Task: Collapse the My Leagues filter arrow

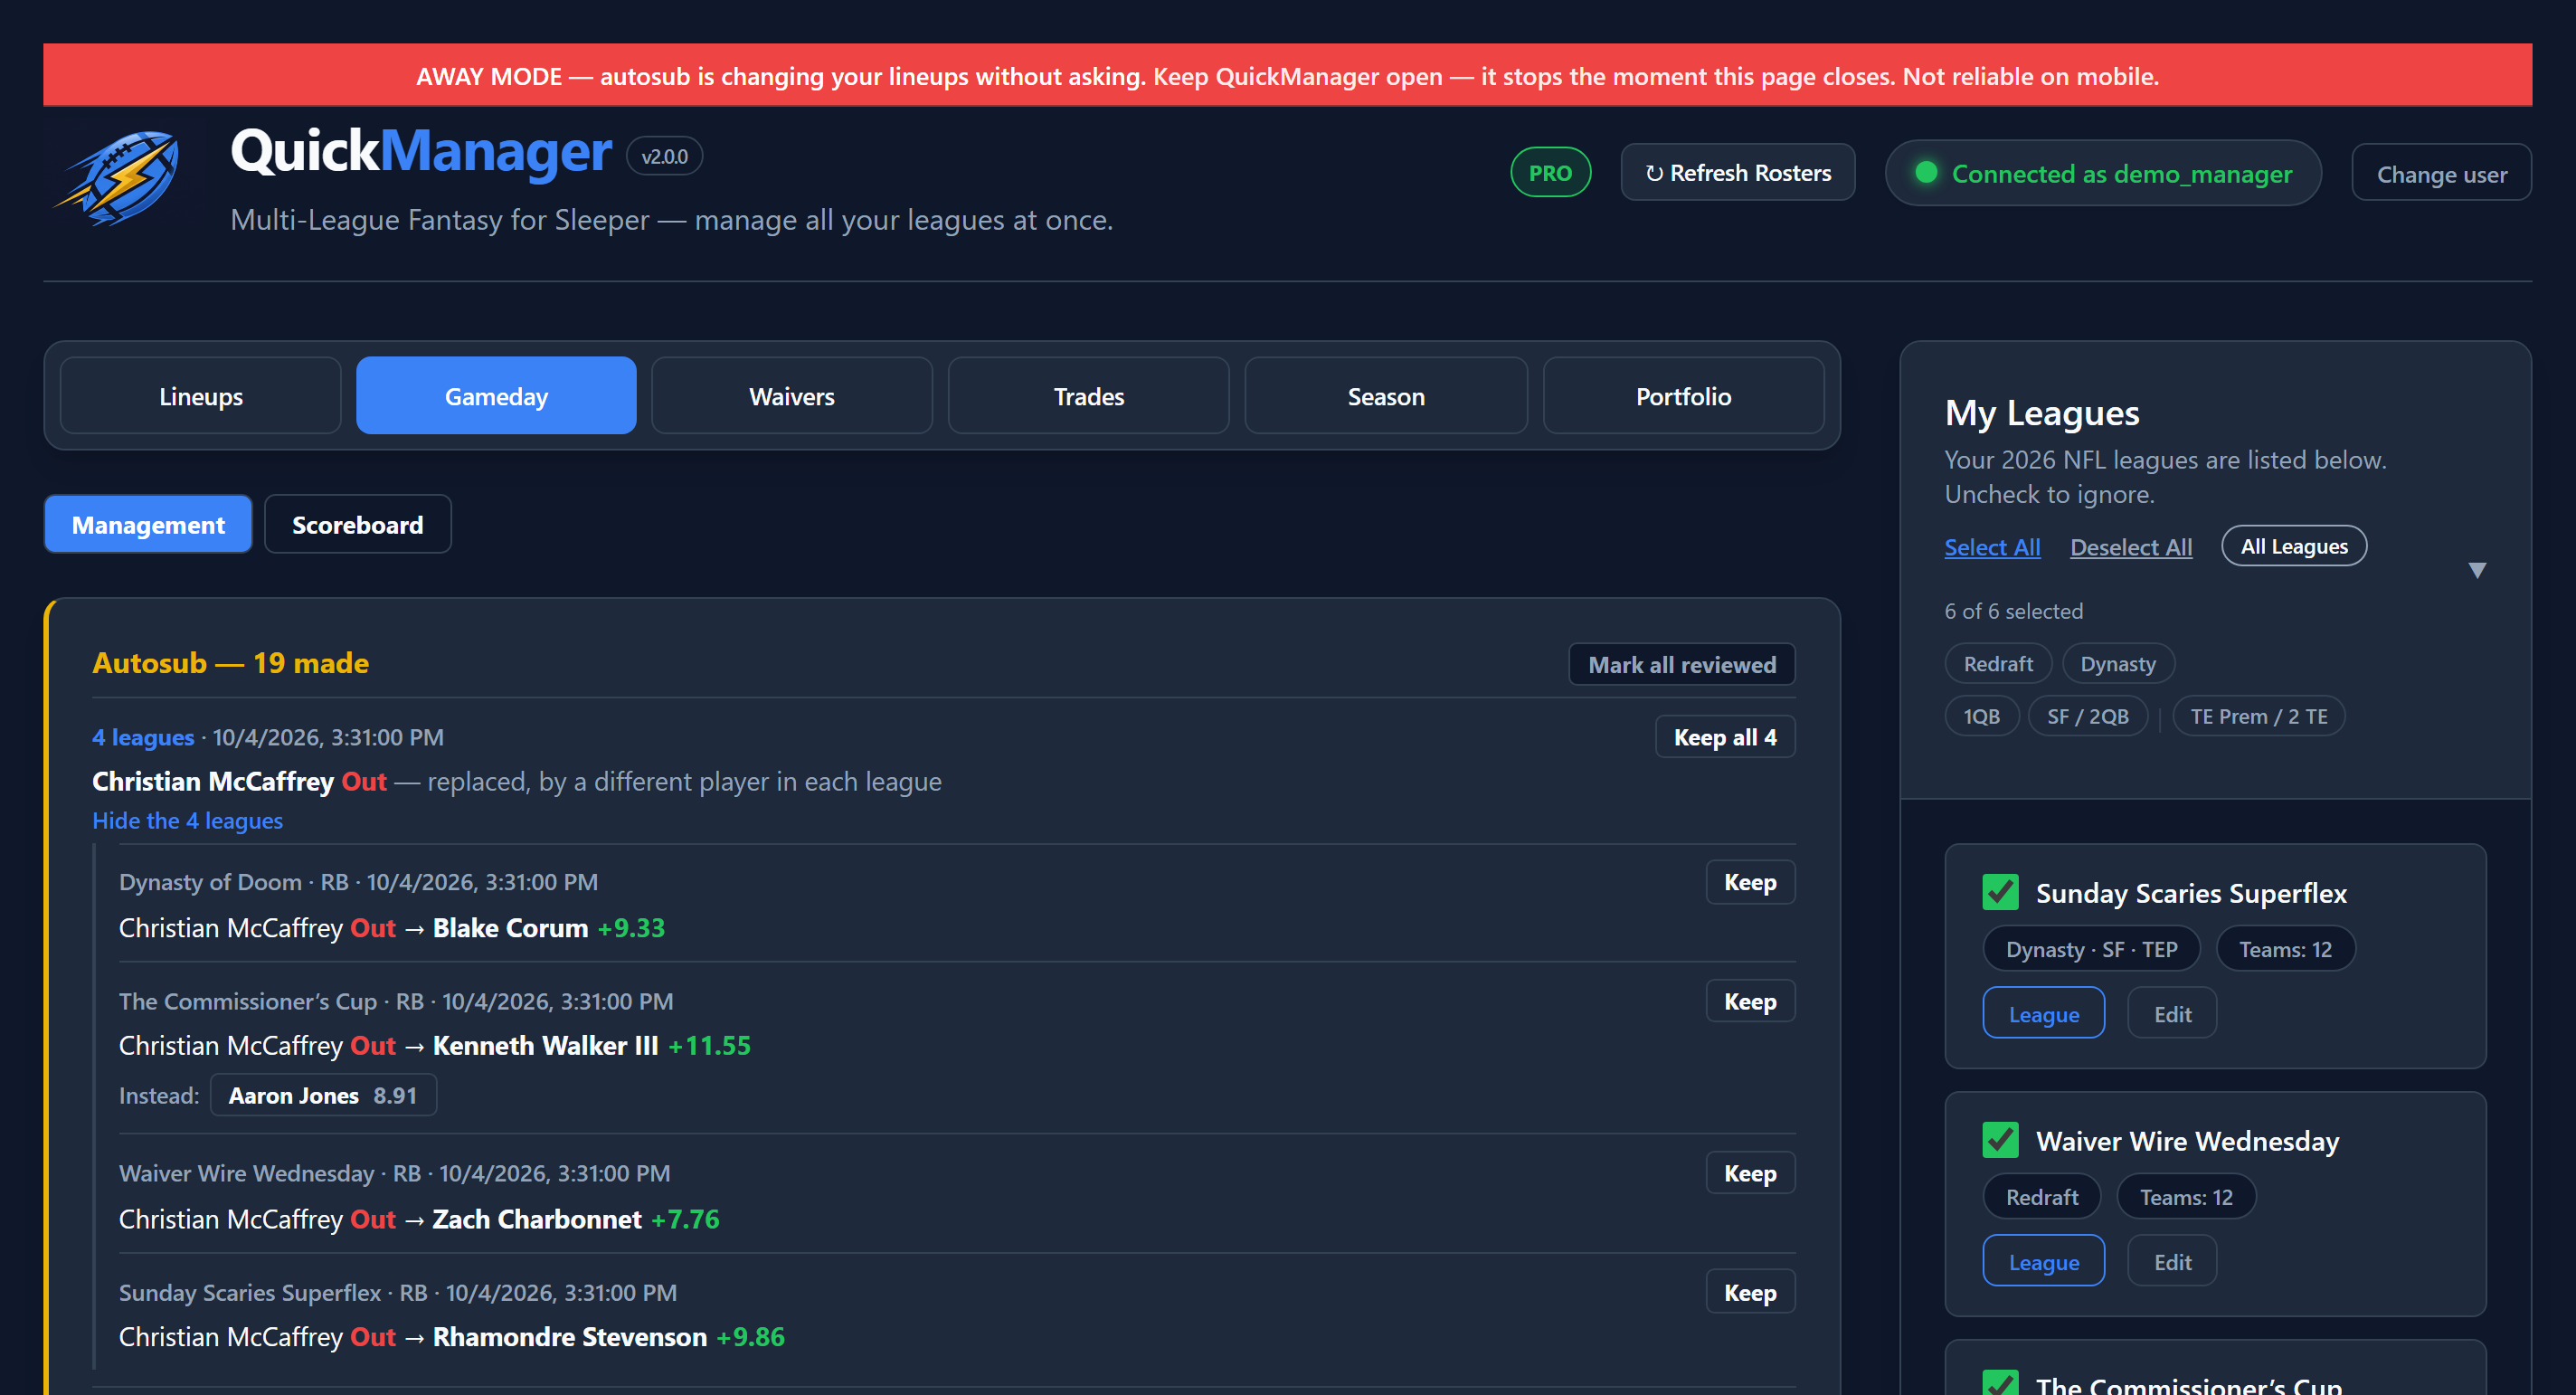Action: tap(2476, 570)
